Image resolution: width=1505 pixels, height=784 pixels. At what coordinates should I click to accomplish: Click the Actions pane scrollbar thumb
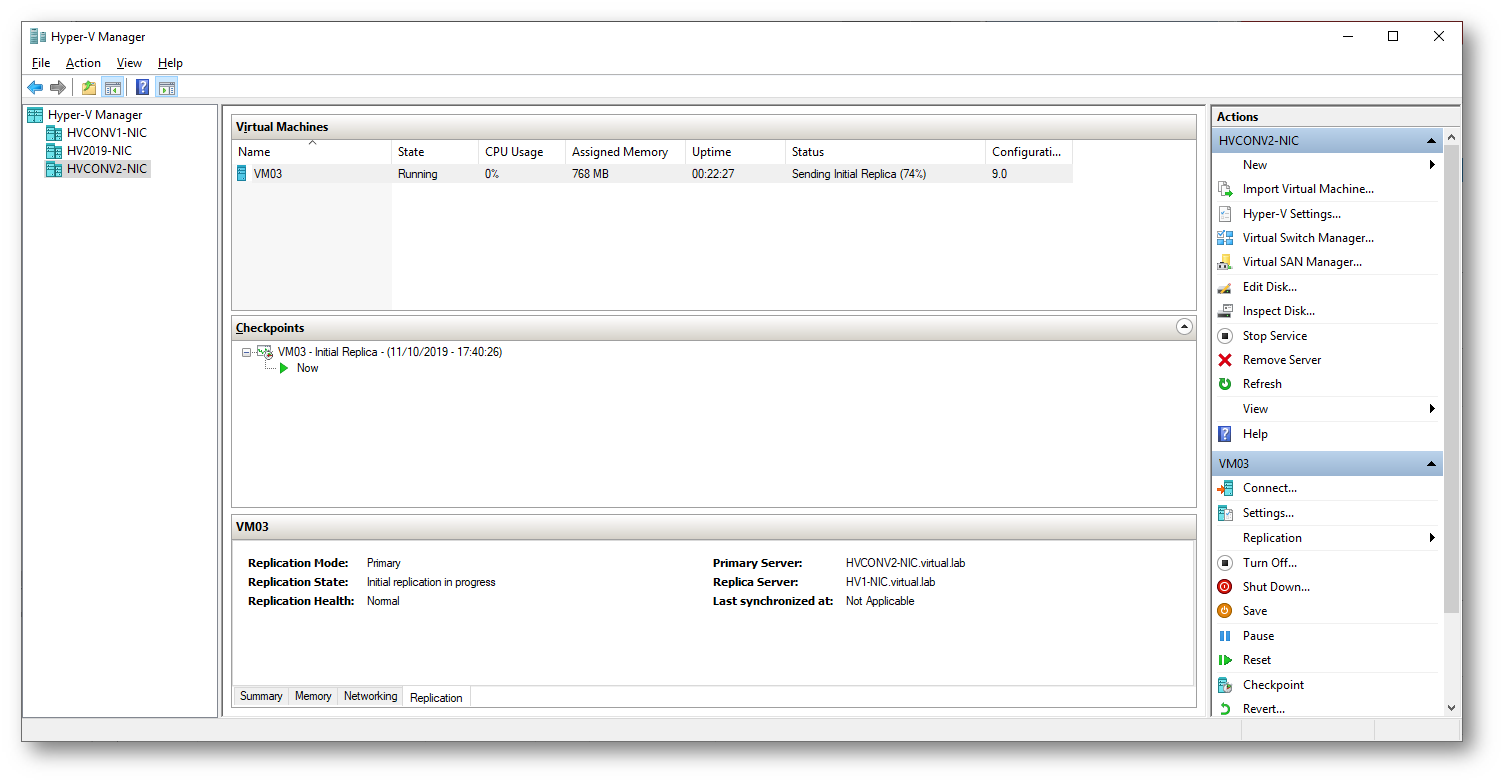(x=1452, y=379)
